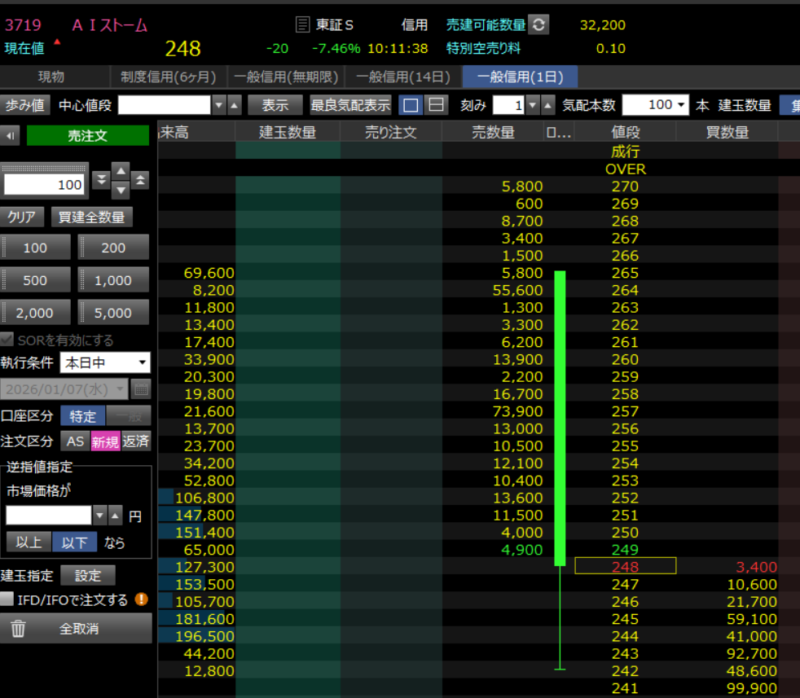Select the split-pane board layout icon
Image resolution: width=800 pixels, height=698 pixels.
[436, 105]
